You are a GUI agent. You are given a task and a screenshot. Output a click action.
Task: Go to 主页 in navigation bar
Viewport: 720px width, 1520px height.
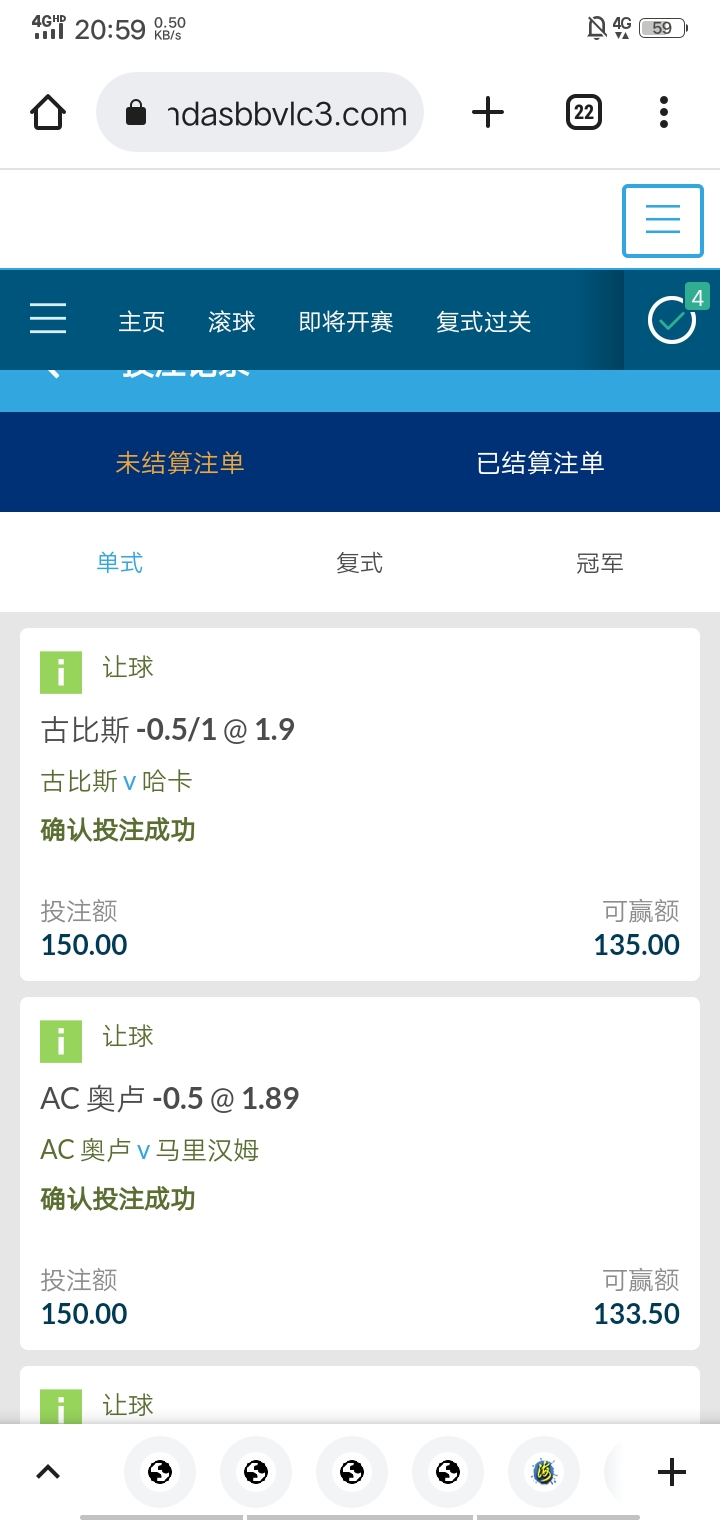[142, 321]
